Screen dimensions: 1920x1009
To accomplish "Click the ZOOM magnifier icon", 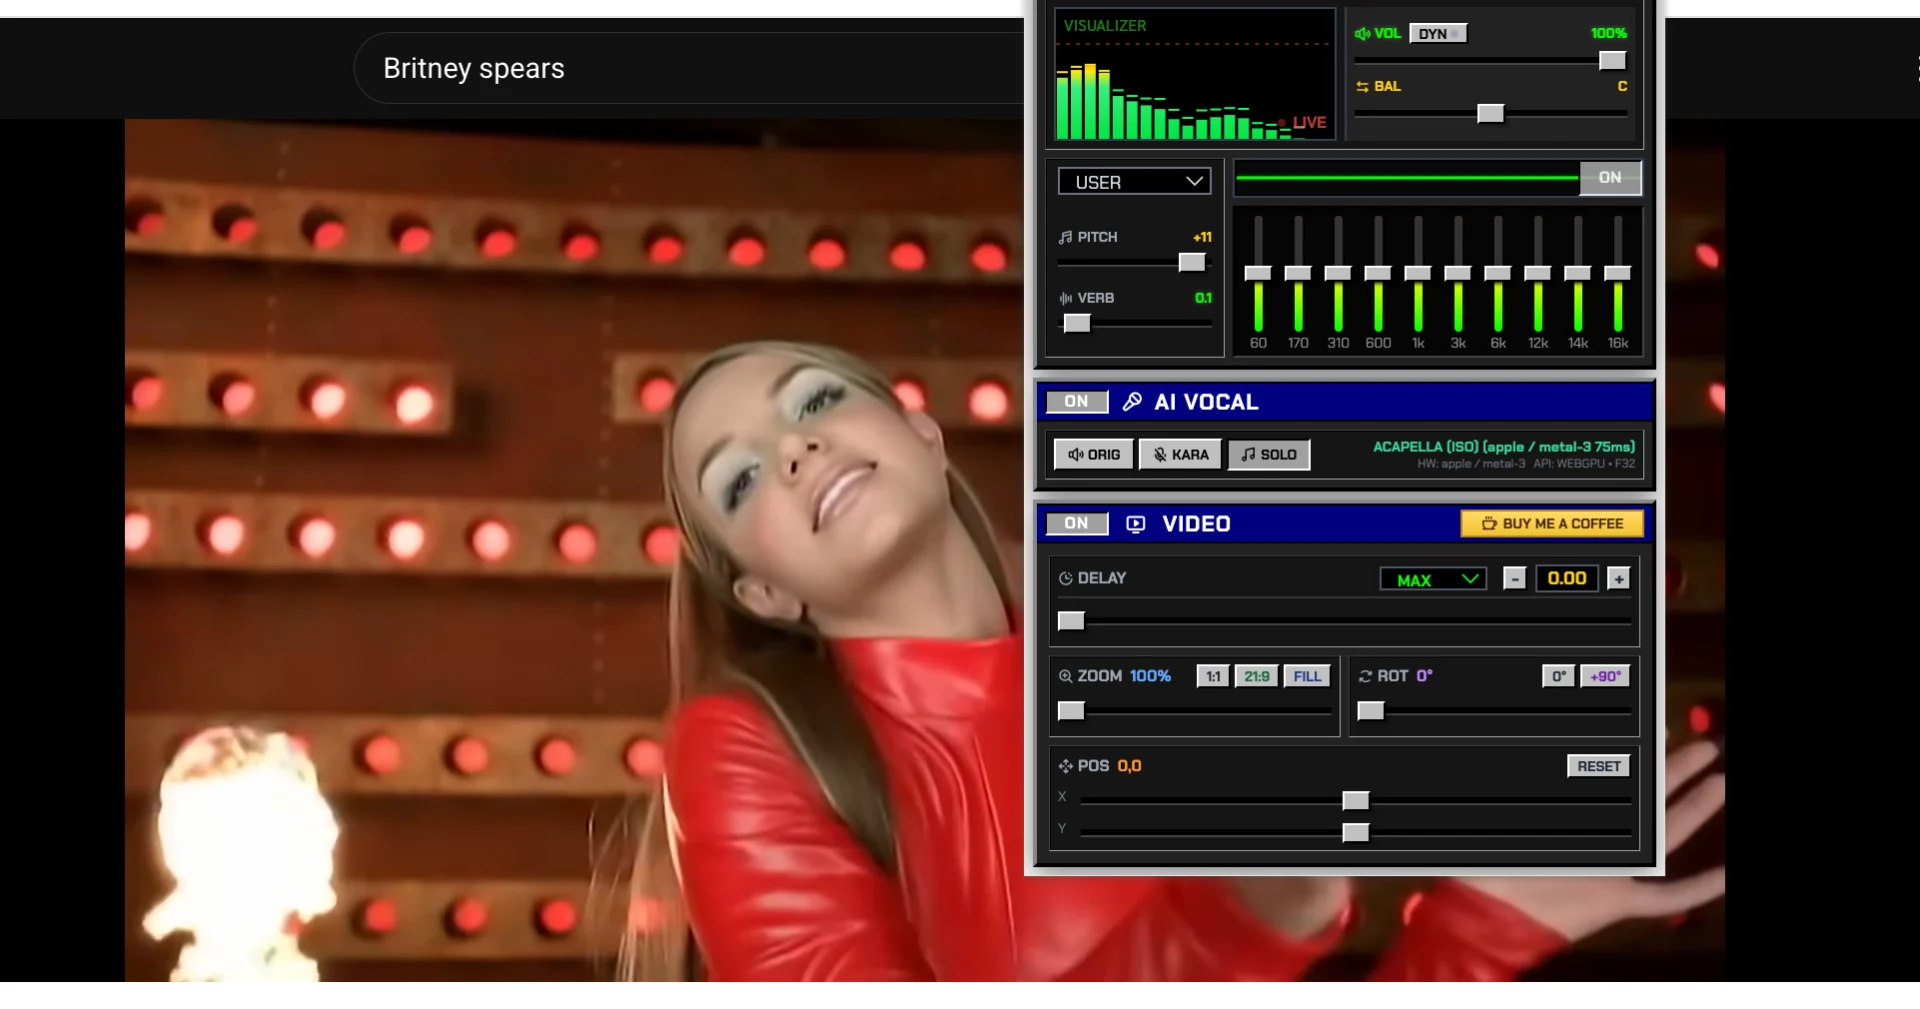I will pos(1065,676).
